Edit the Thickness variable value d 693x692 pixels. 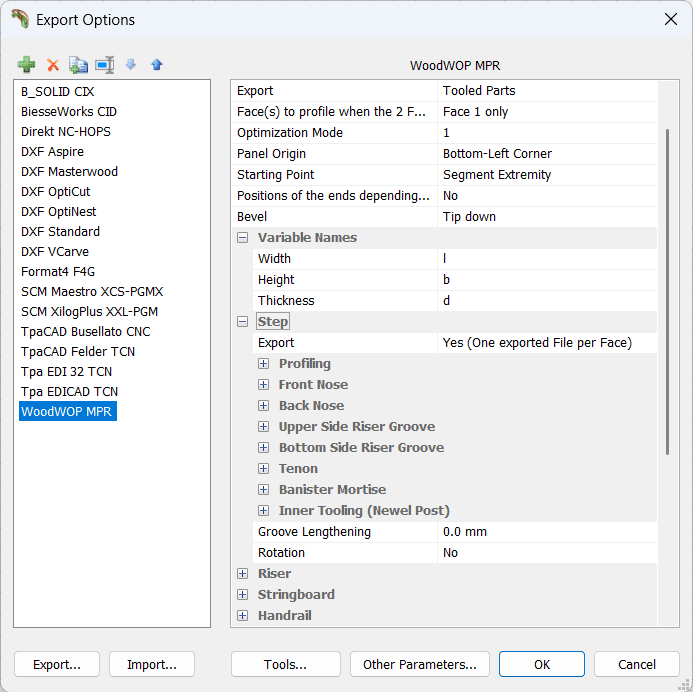(x=547, y=300)
